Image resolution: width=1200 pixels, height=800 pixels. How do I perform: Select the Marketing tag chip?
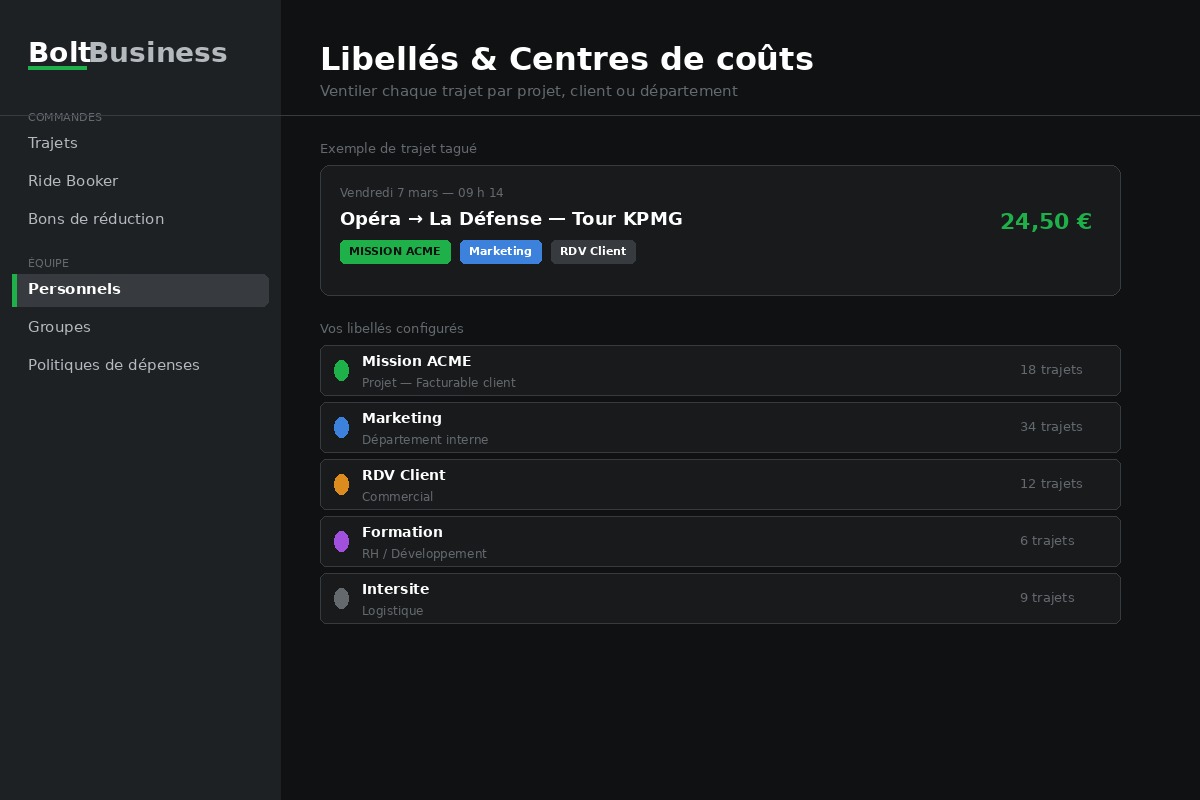pos(501,252)
